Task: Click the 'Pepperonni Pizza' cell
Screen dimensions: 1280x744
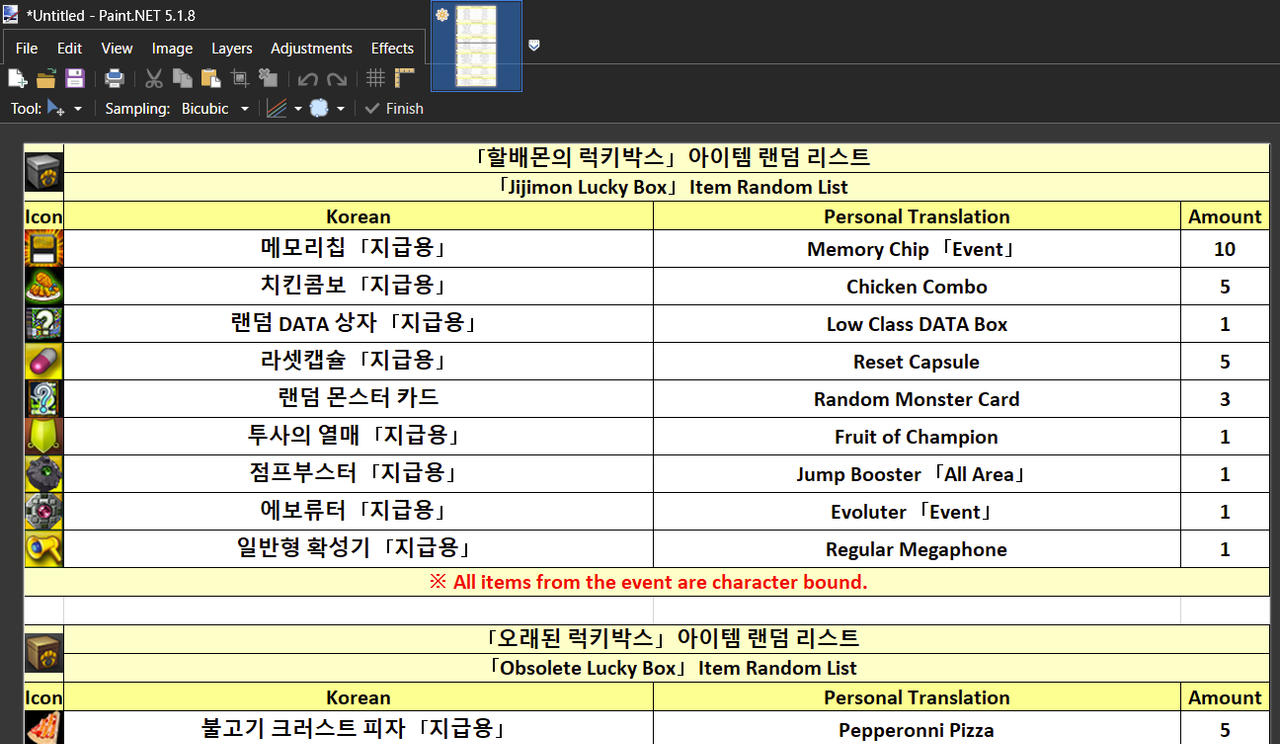Action: pos(917,729)
